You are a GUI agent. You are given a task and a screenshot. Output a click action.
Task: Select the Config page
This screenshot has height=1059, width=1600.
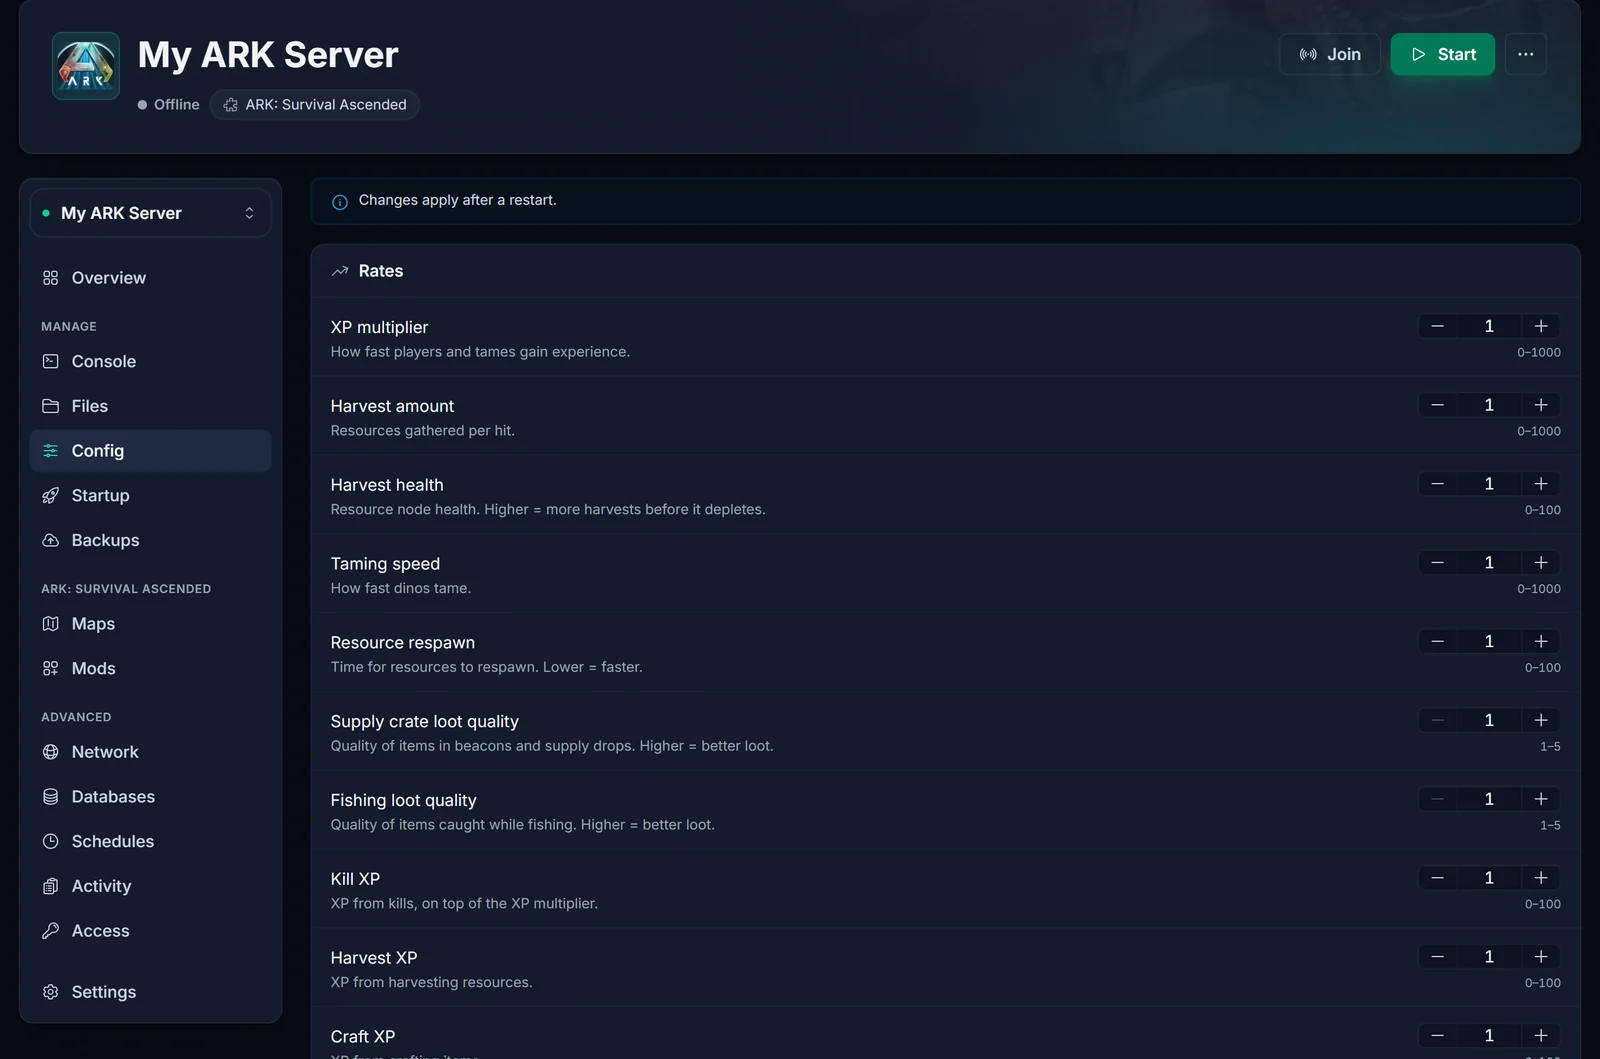[150, 451]
